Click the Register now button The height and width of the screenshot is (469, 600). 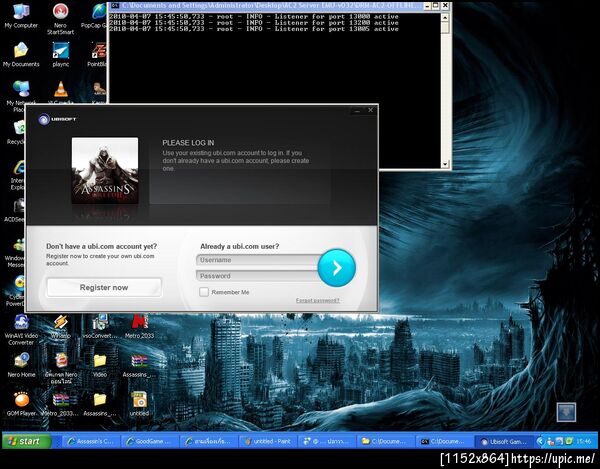[x=104, y=287]
